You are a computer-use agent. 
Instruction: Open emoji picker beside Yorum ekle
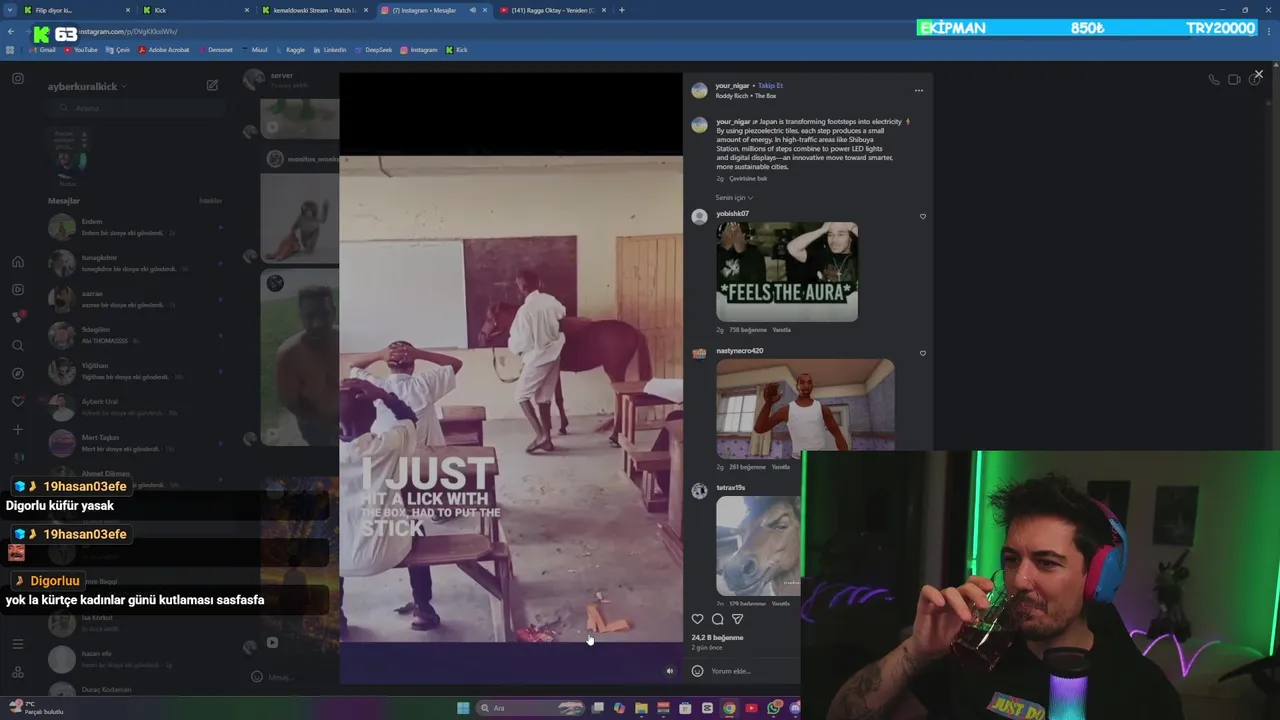[x=697, y=671]
